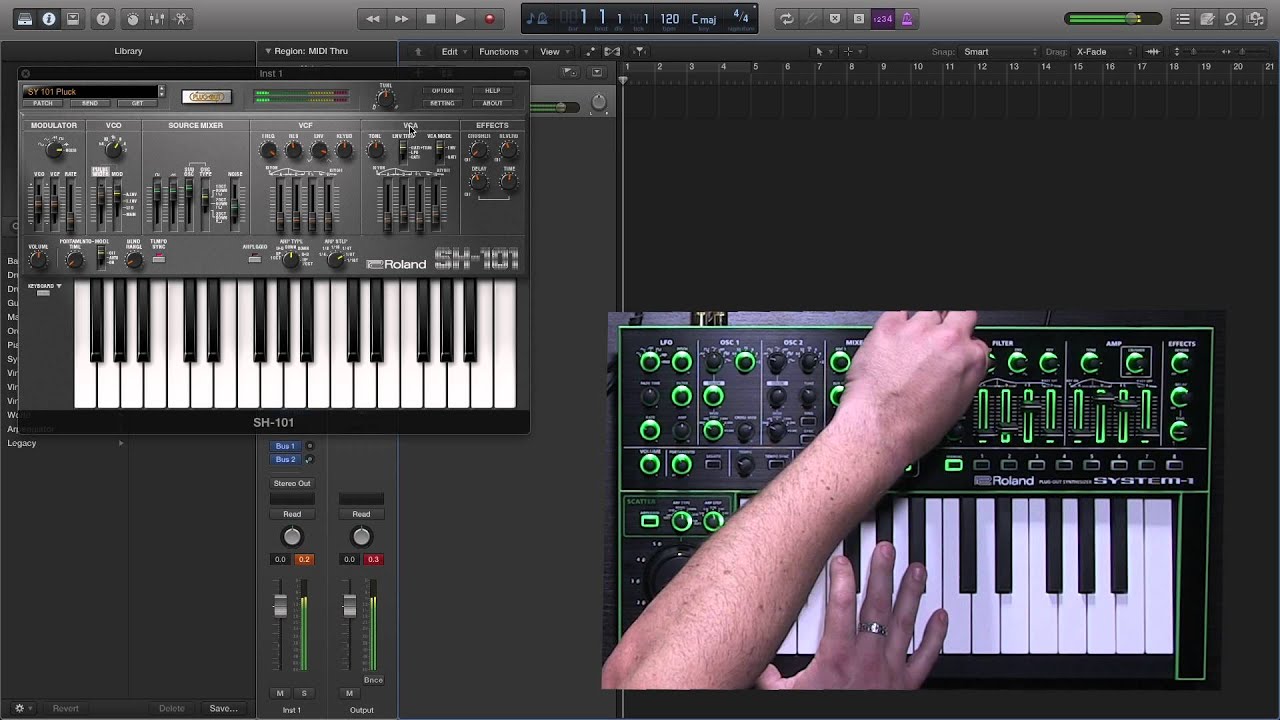Click the red Record button
Image resolution: width=1280 pixels, height=720 pixels.
489,19
